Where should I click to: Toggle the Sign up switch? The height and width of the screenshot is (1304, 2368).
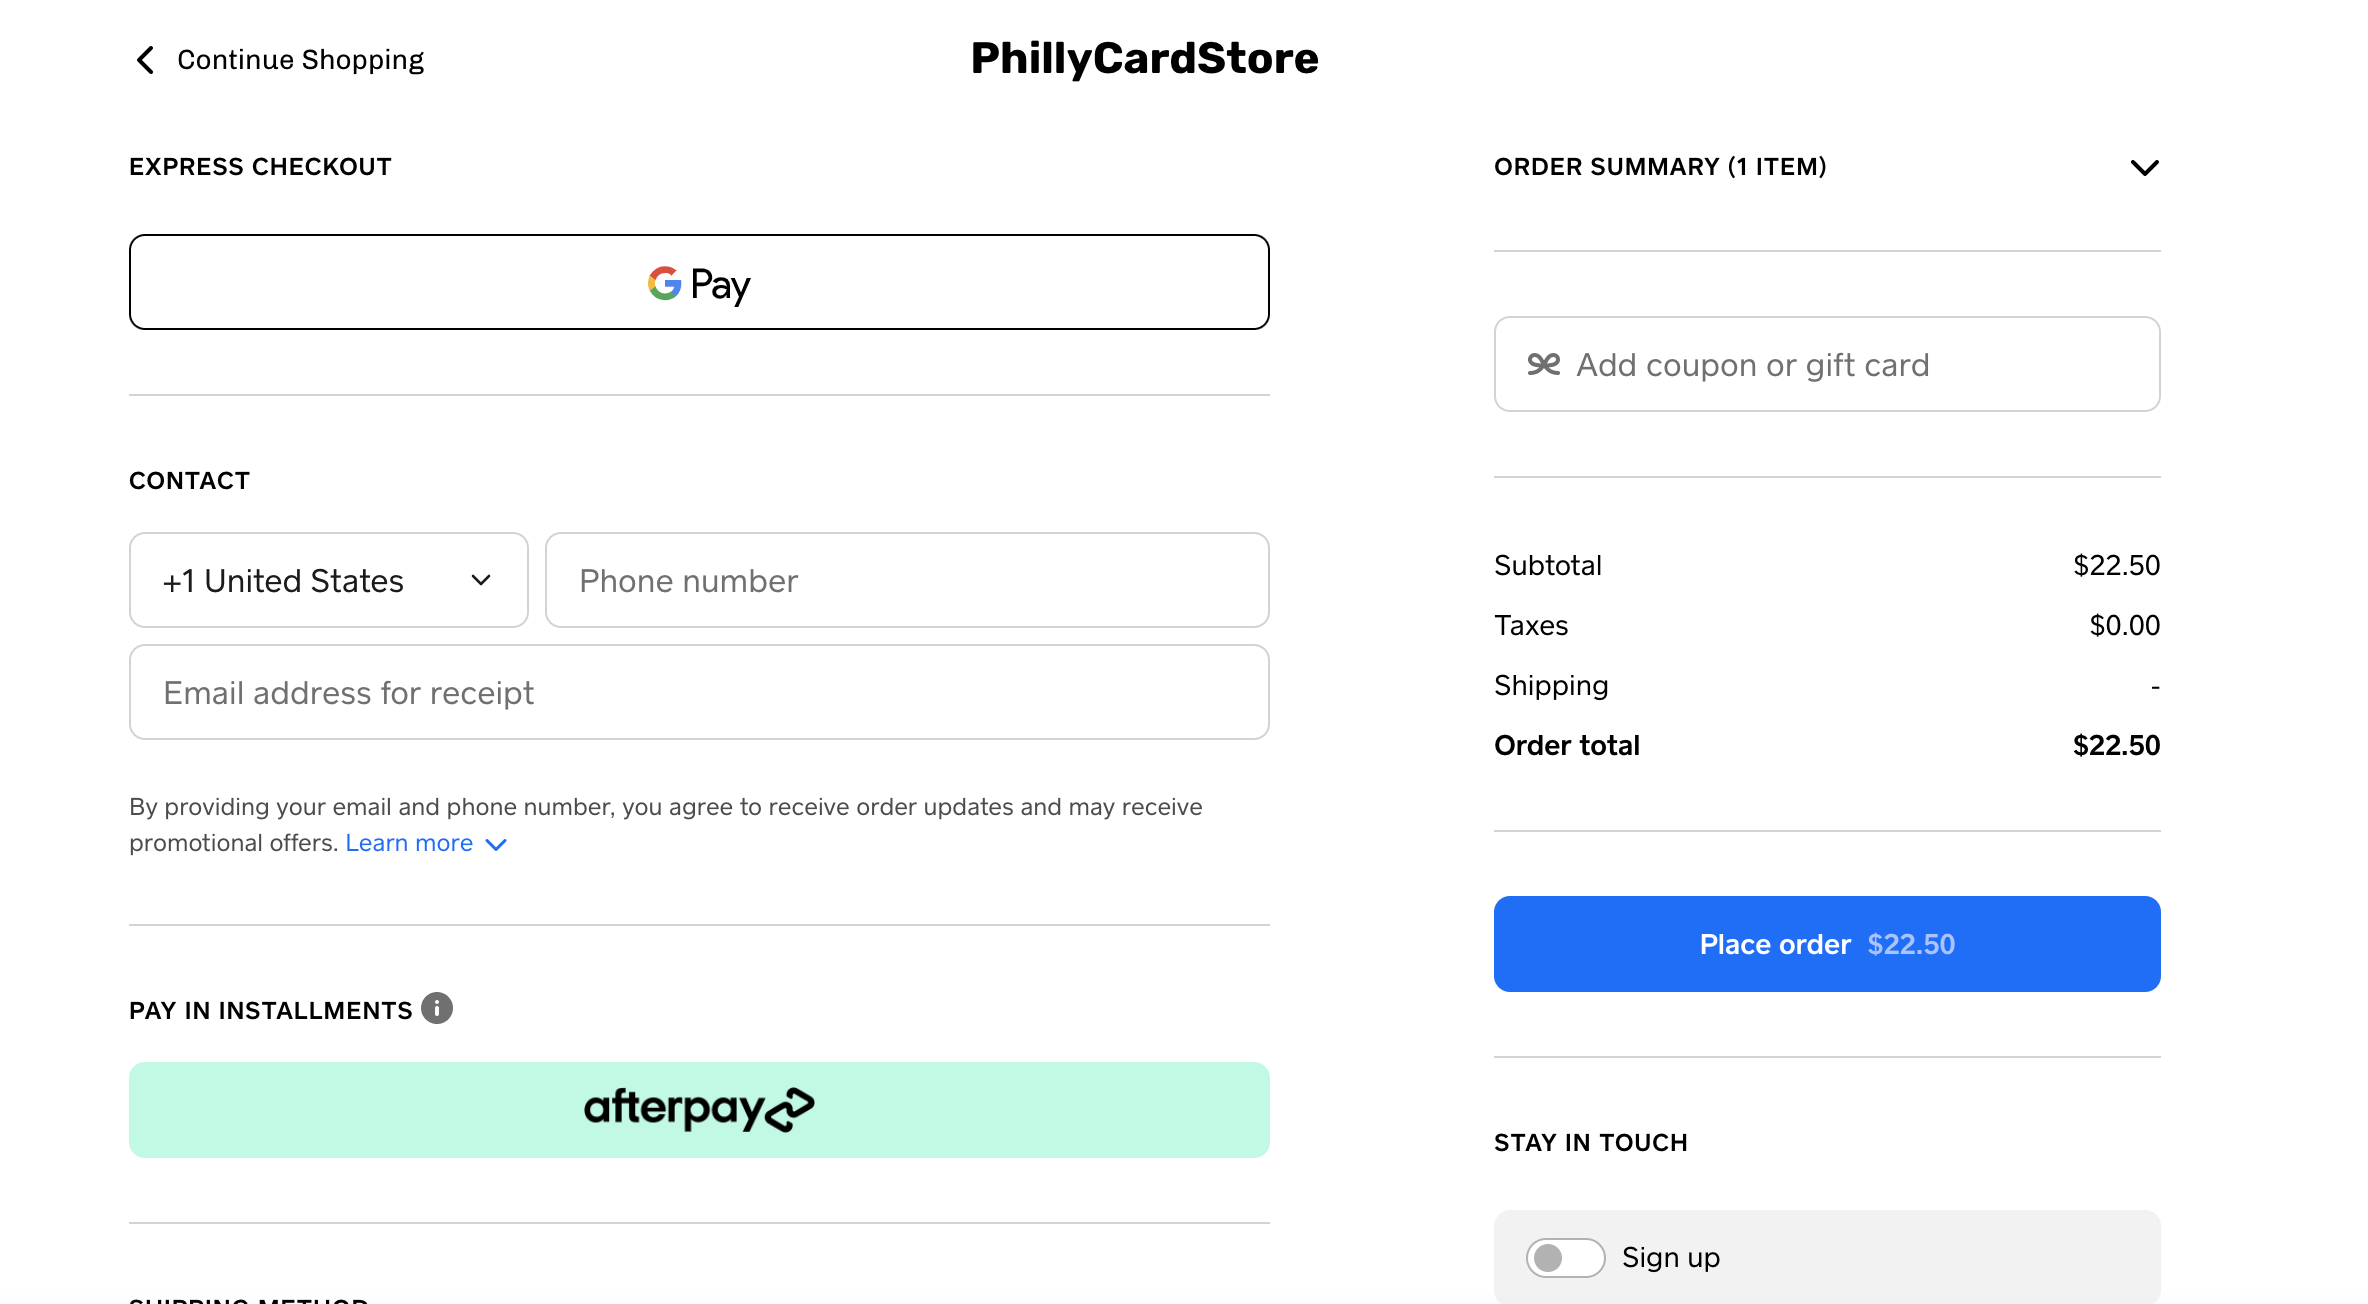coord(1565,1257)
